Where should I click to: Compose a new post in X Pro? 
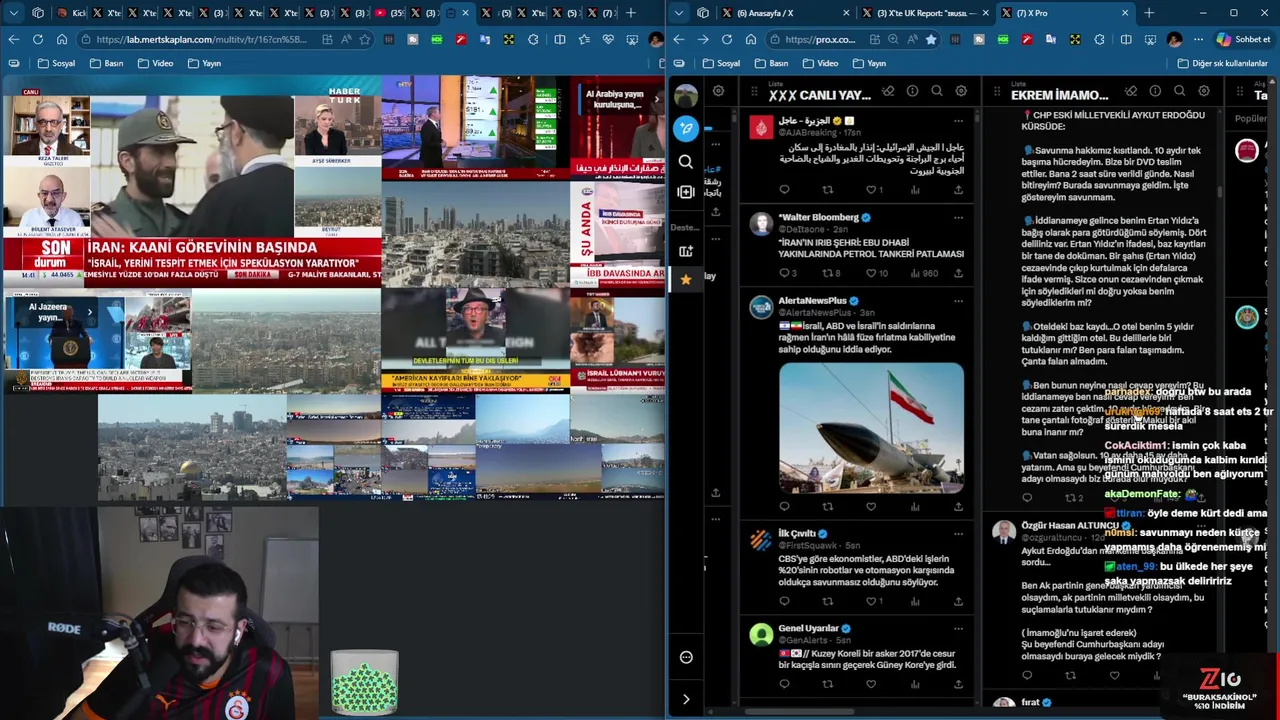click(686, 128)
